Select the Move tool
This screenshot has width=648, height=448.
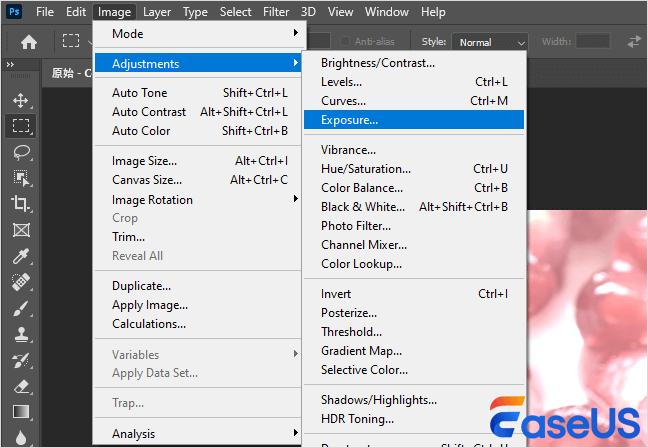point(20,100)
